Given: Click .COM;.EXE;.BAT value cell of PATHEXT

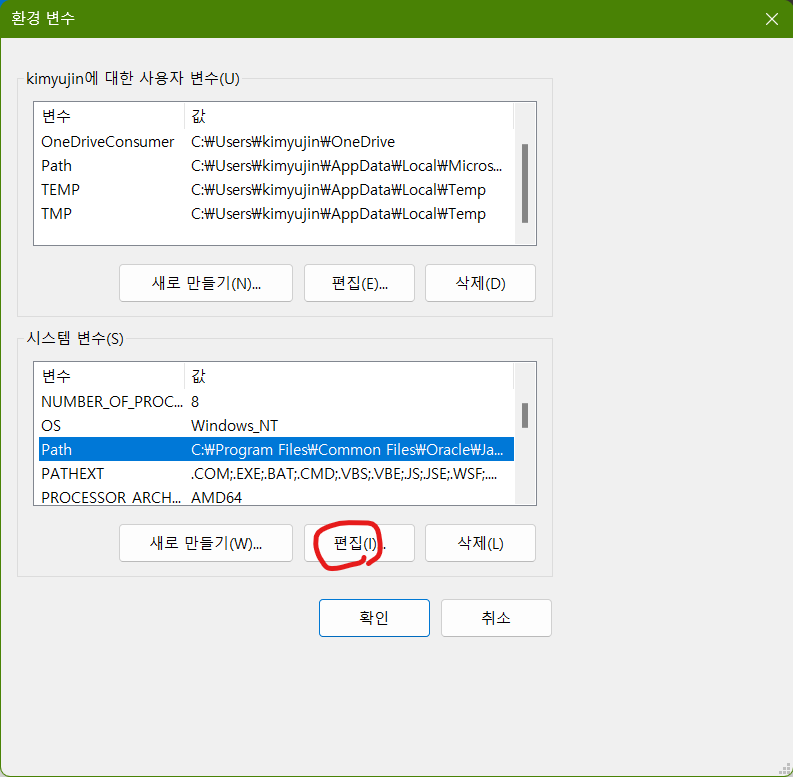Looking at the screenshot, I should tap(344, 473).
